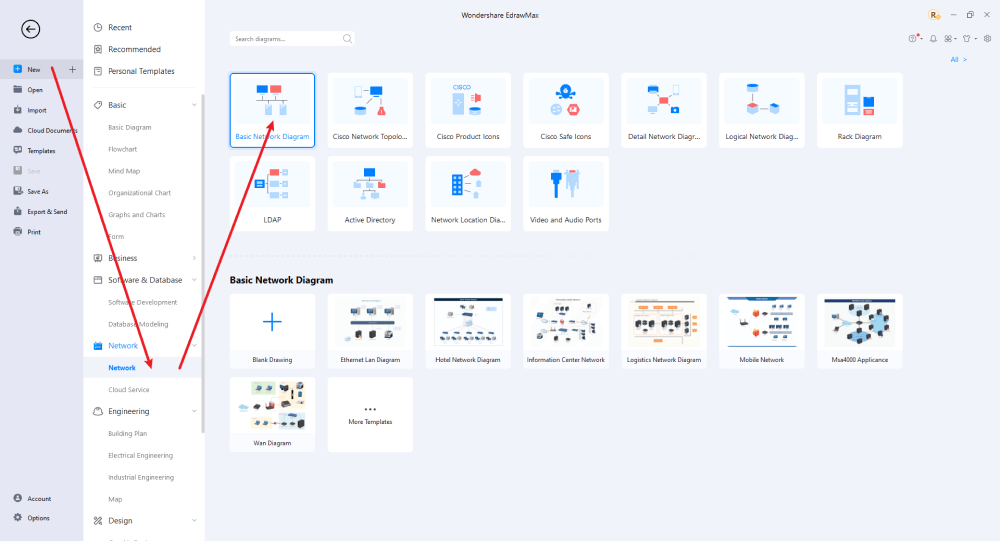This screenshot has width=1000, height=542.
Task: Go back using the back arrow icon
Action: [x=31, y=29]
